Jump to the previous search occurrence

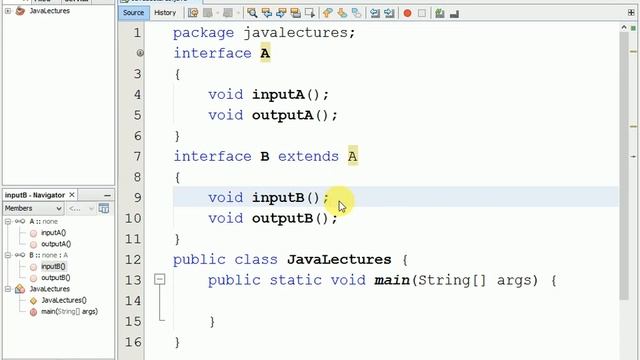[267, 13]
